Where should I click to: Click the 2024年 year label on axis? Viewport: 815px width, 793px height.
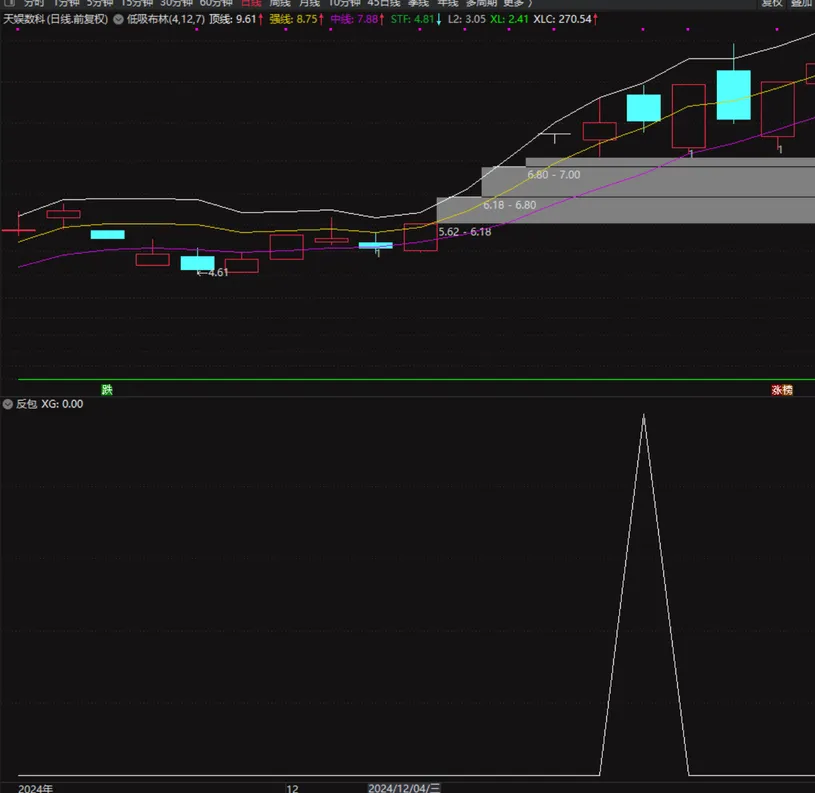35,788
